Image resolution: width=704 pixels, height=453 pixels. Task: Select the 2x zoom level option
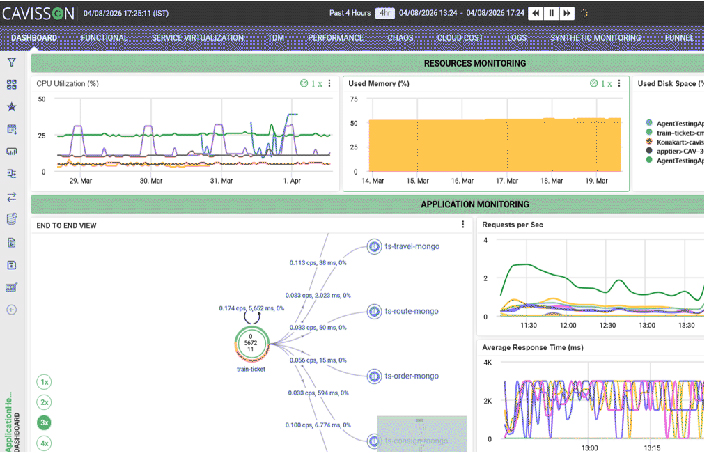click(x=44, y=402)
